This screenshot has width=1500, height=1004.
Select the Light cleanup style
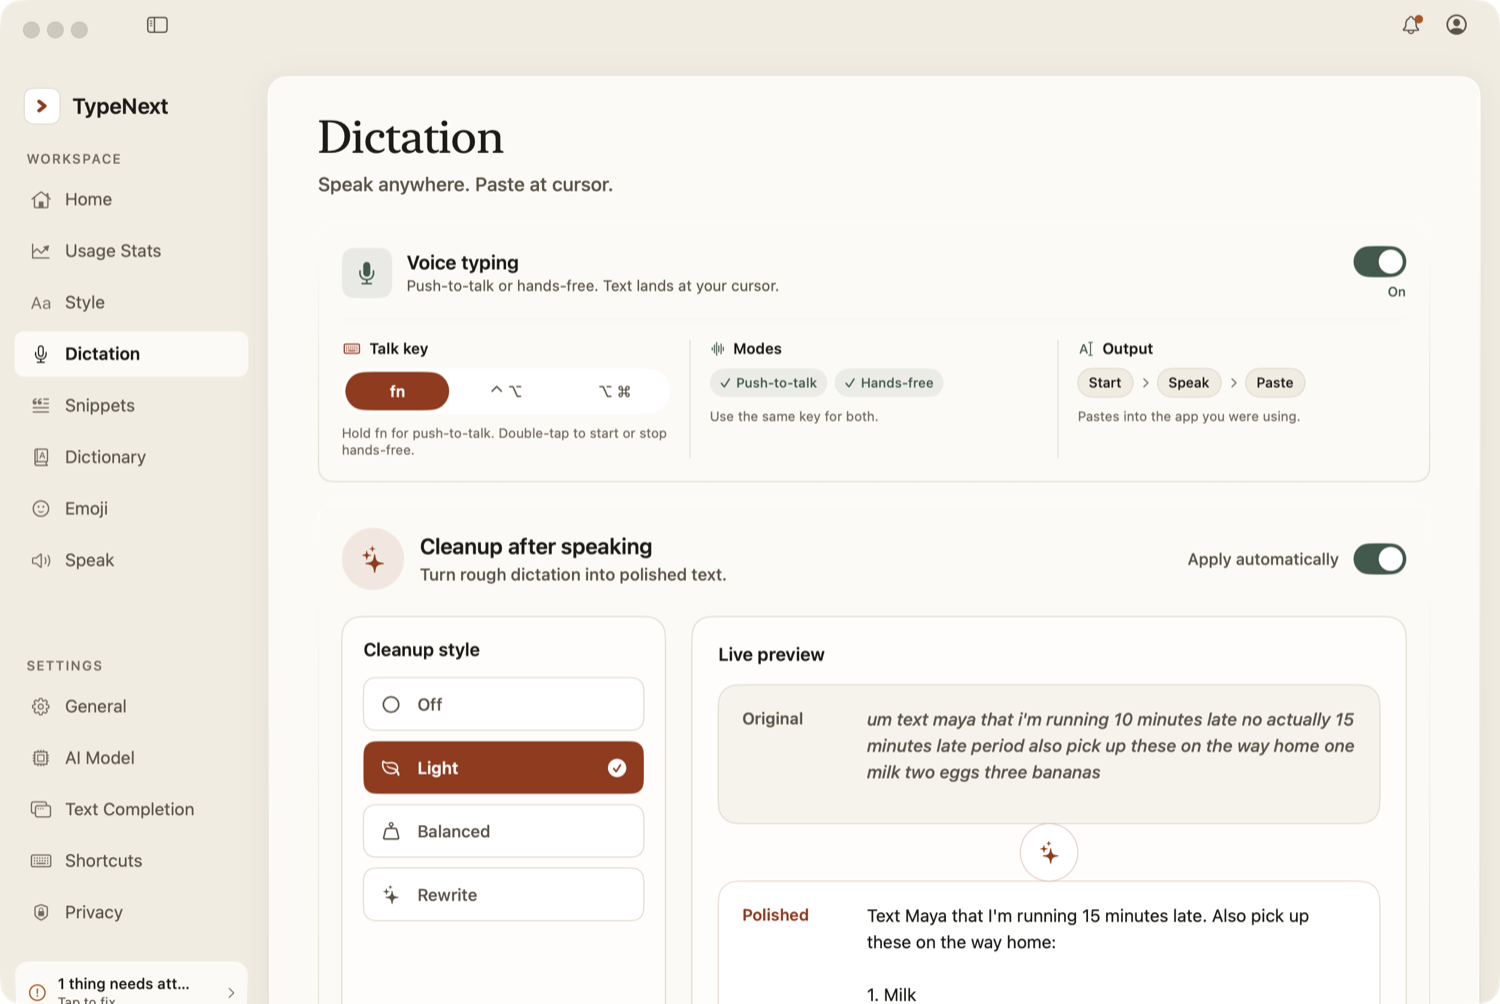point(504,768)
